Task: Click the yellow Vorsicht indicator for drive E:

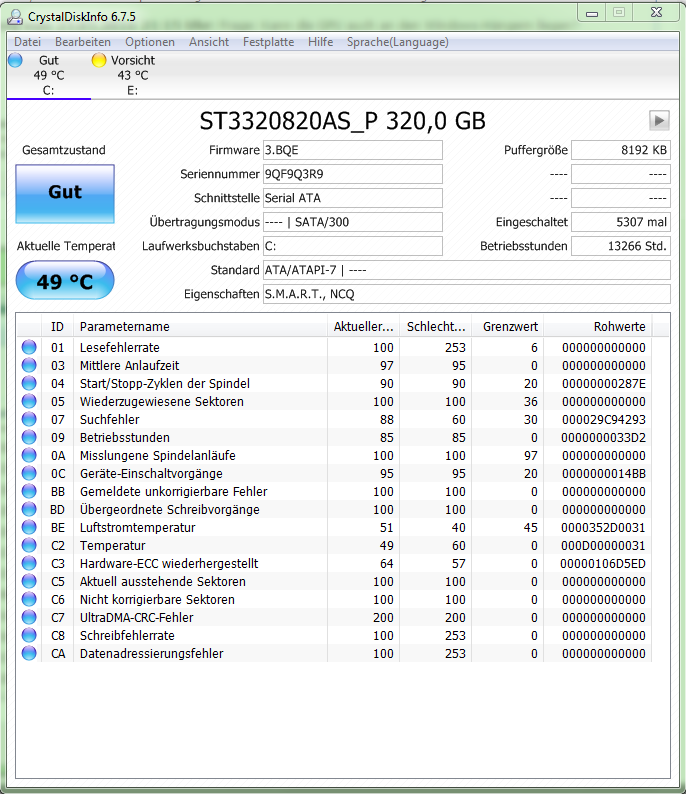Action: (99, 60)
